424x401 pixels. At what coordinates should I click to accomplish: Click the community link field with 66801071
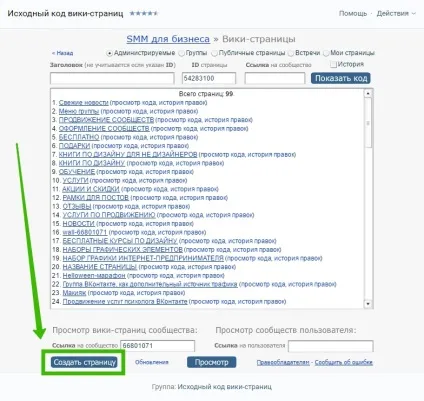pyautogui.click(x=157, y=346)
